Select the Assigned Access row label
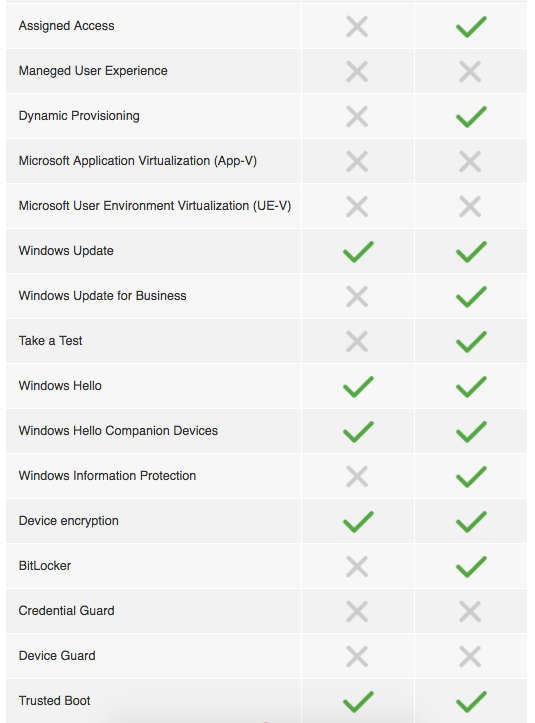The width and height of the screenshot is (535, 723). (66, 26)
